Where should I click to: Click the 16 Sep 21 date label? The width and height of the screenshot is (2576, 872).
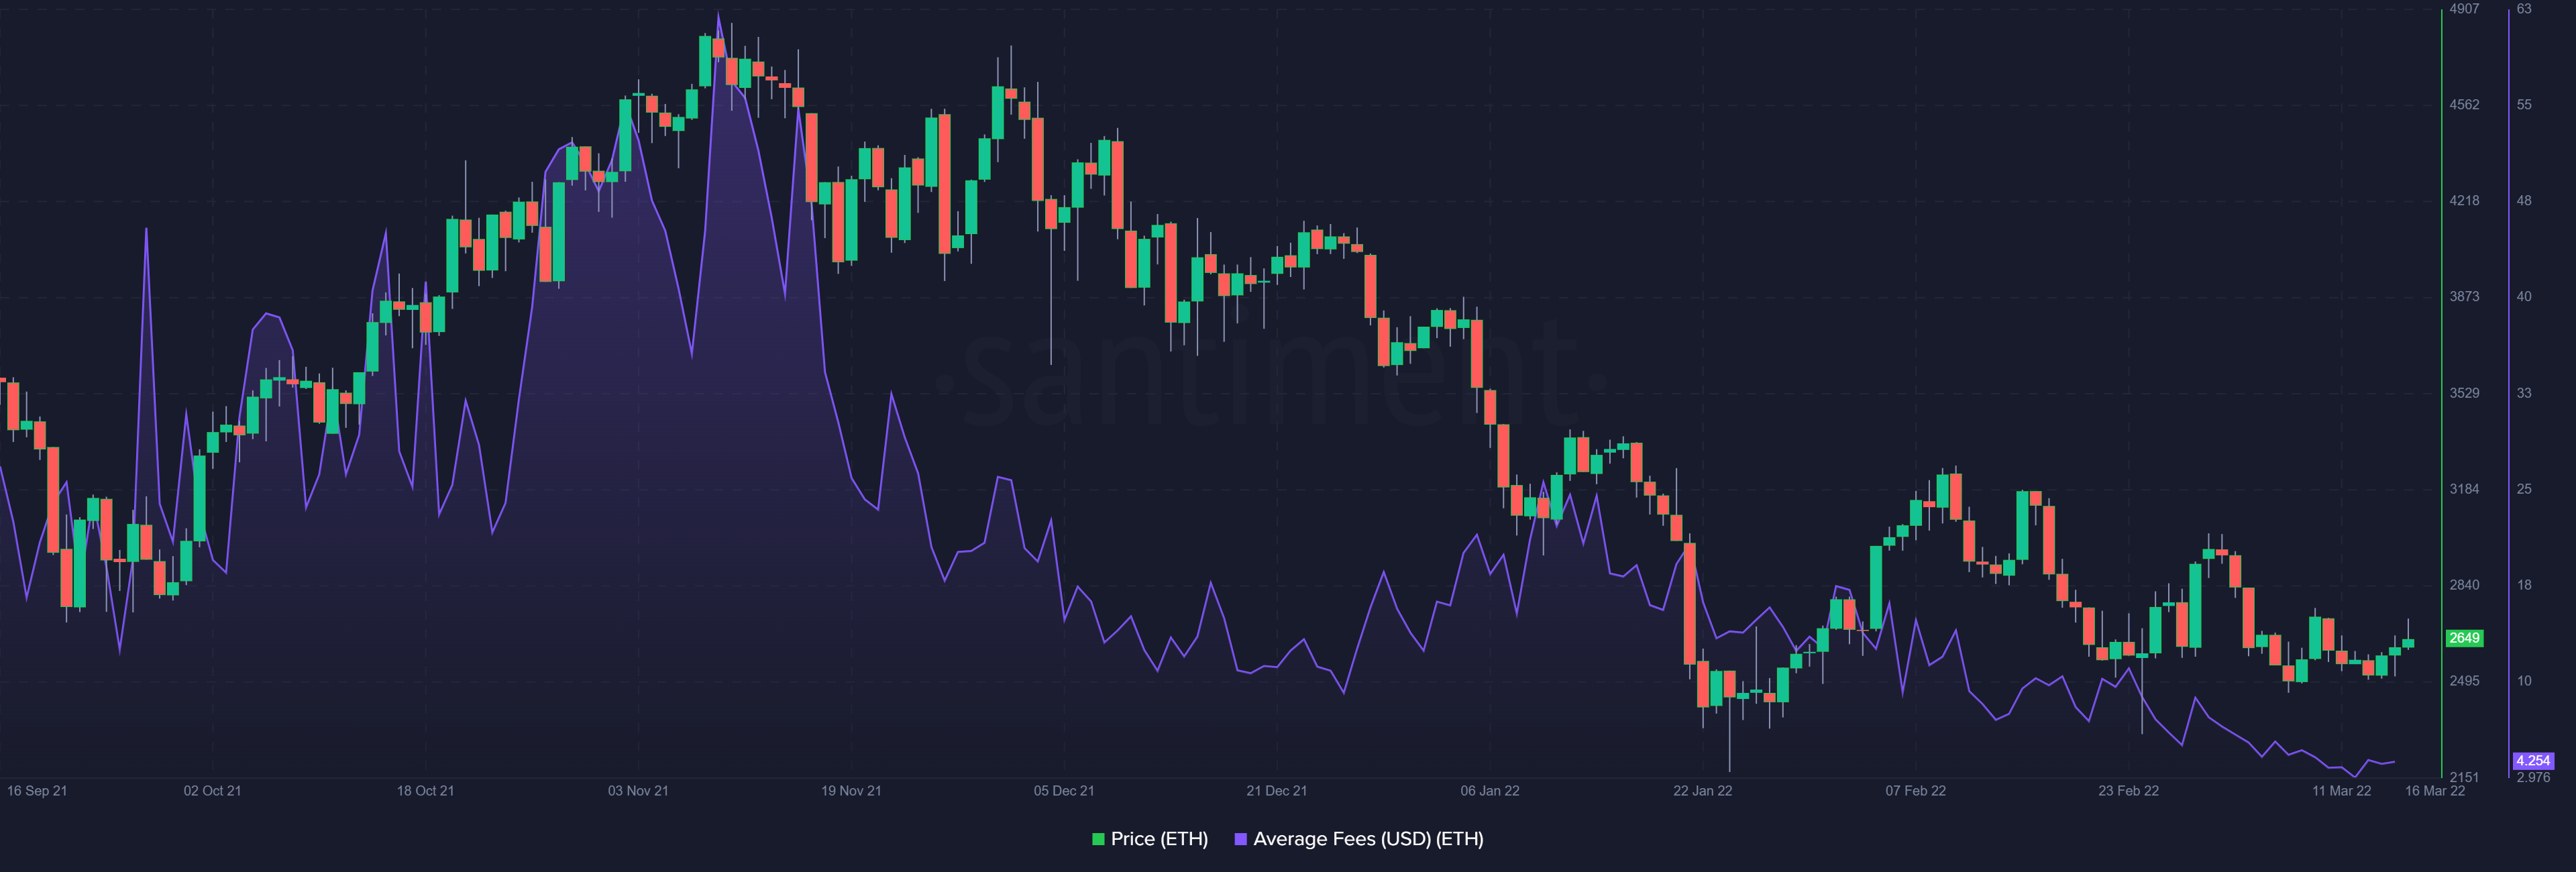click(x=37, y=791)
